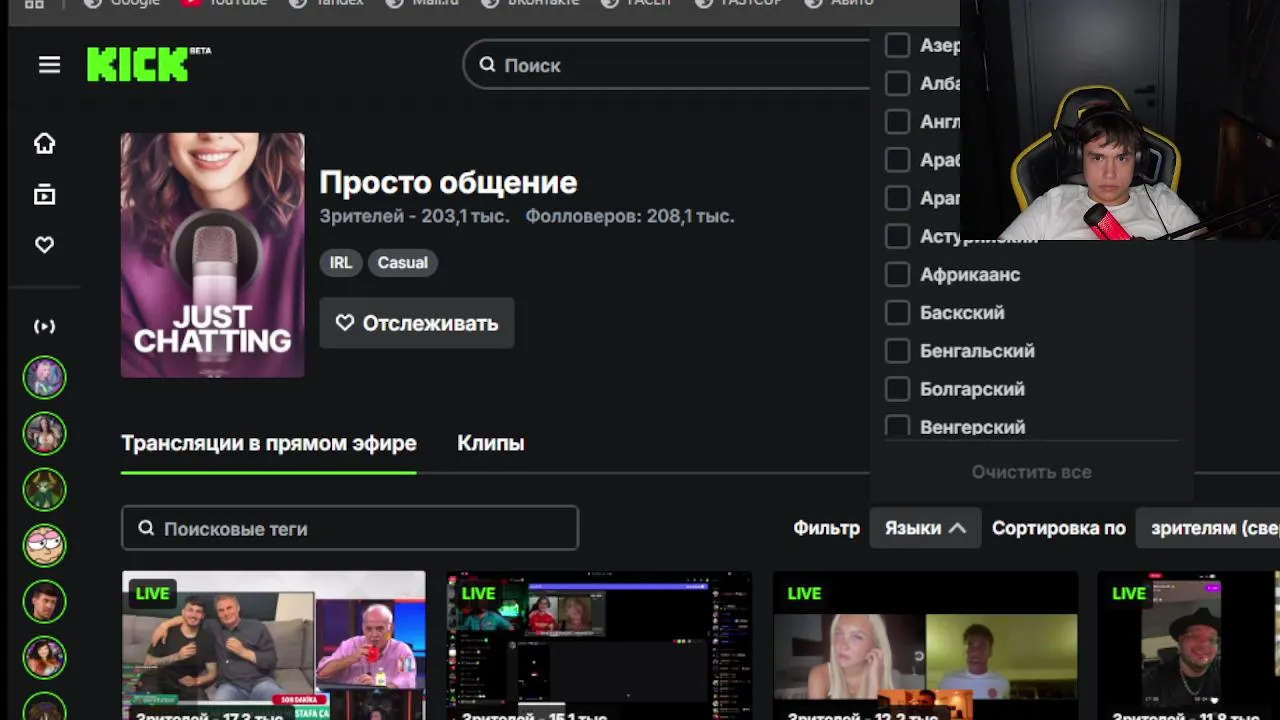Click the live channels broadcast icon in sidebar

pyautogui.click(x=44, y=326)
